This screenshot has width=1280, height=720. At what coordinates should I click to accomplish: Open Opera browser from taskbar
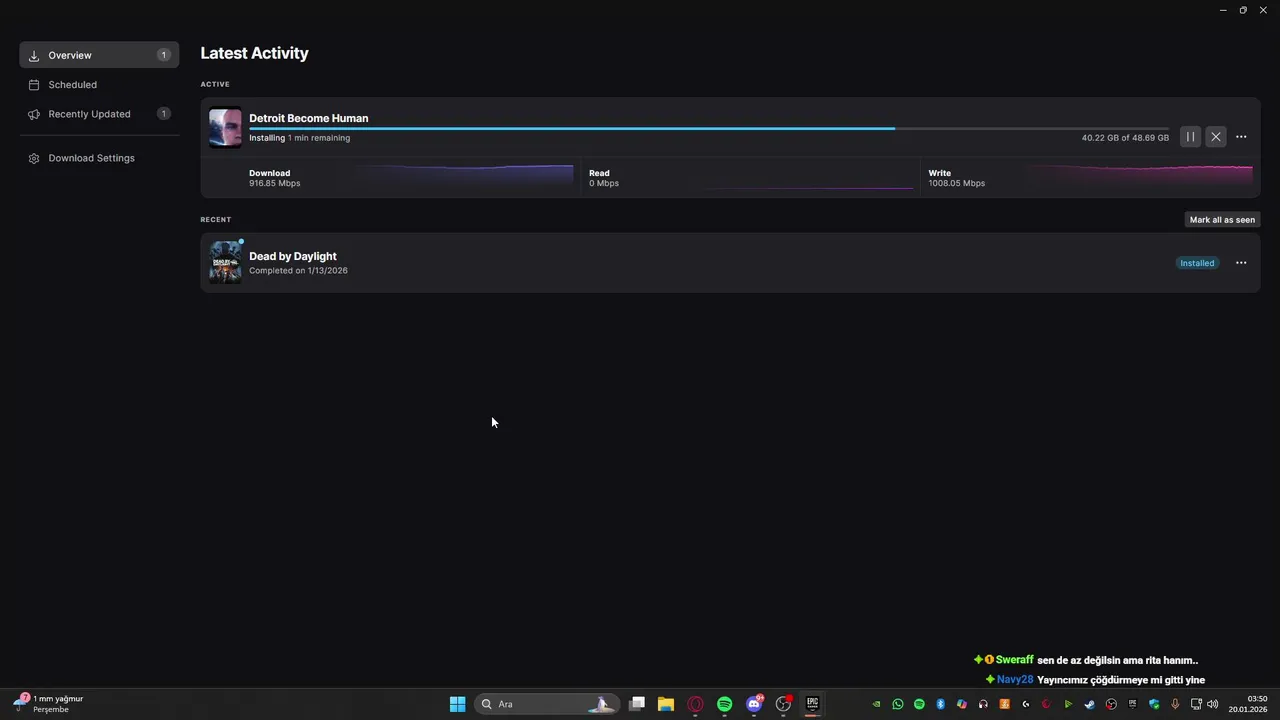(x=695, y=704)
